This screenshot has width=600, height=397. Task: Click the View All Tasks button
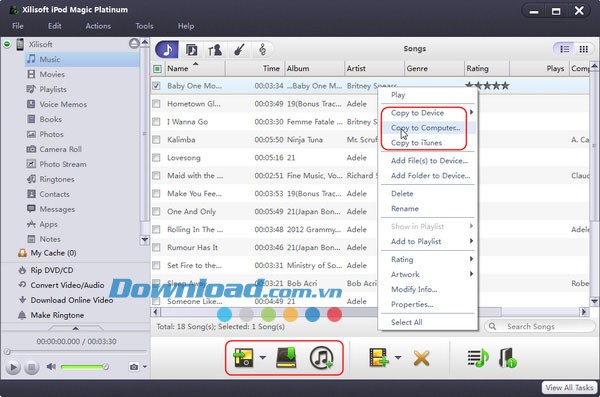[x=569, y=387]
